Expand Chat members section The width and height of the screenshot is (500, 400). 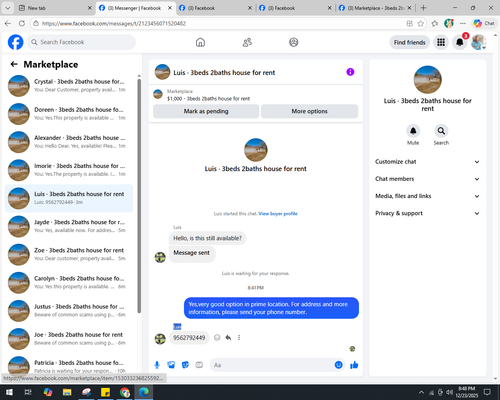pyautogui.click(x=427, y=179)
